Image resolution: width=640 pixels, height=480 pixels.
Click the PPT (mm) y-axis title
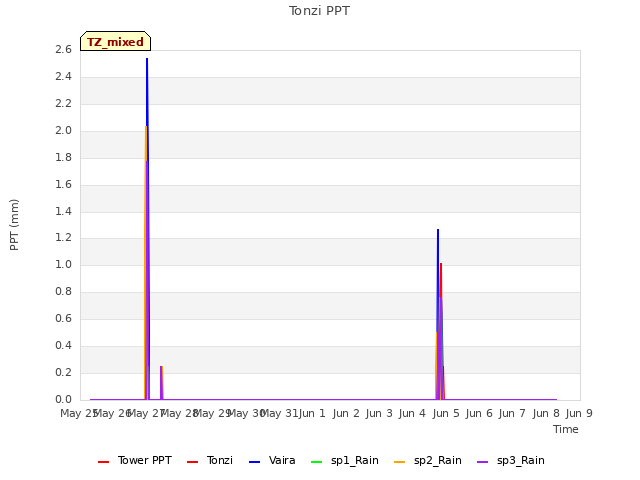14,225
